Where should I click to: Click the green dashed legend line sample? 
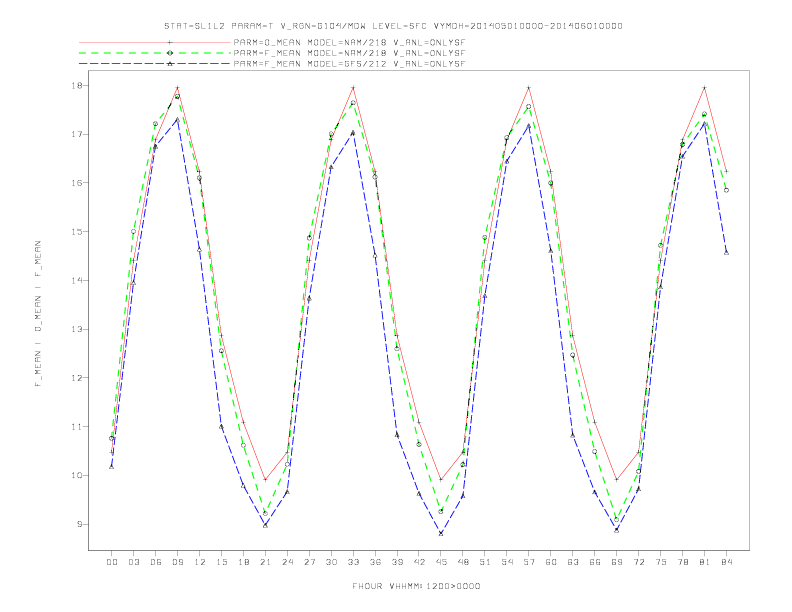(155, 53)
